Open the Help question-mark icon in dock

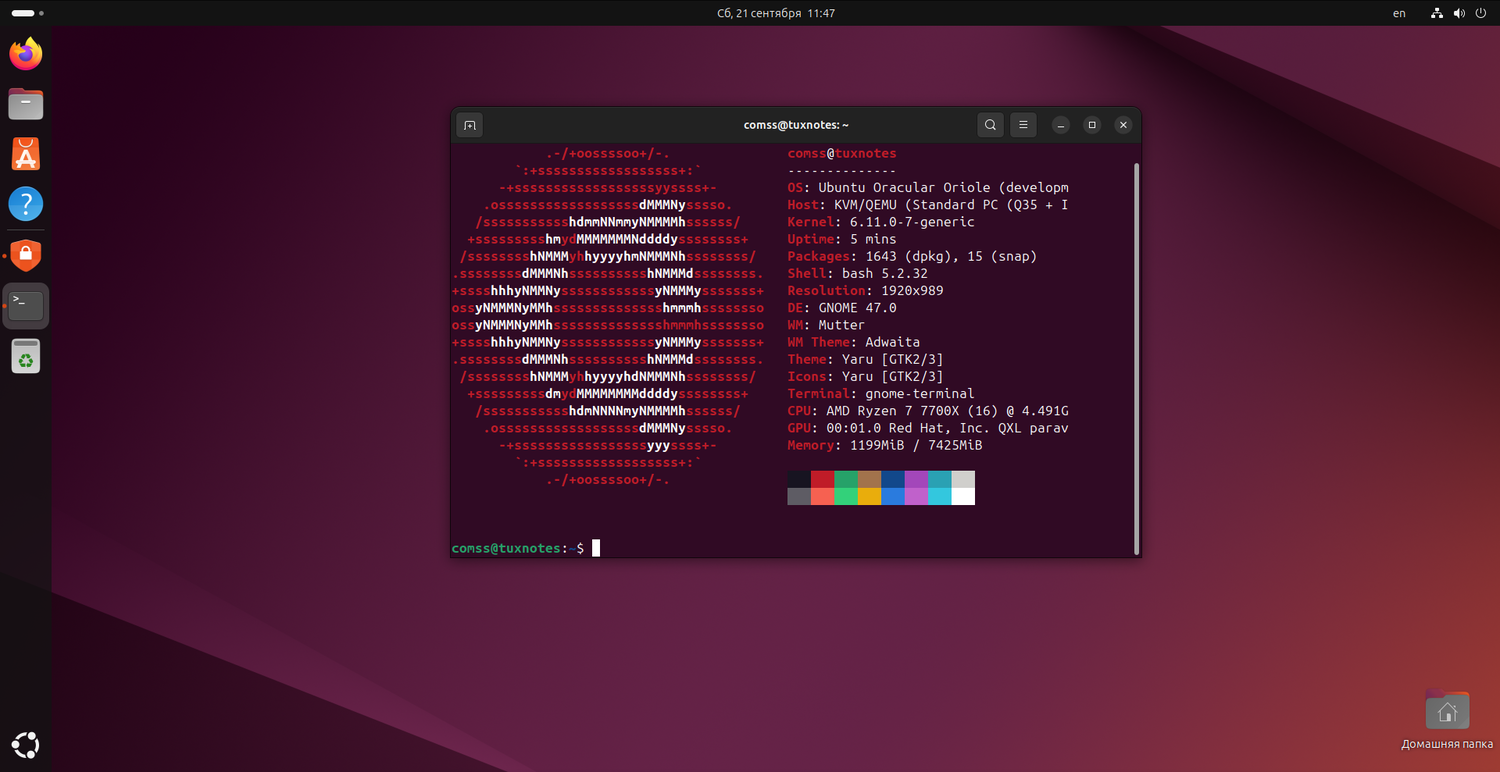(x=26, y=204)
